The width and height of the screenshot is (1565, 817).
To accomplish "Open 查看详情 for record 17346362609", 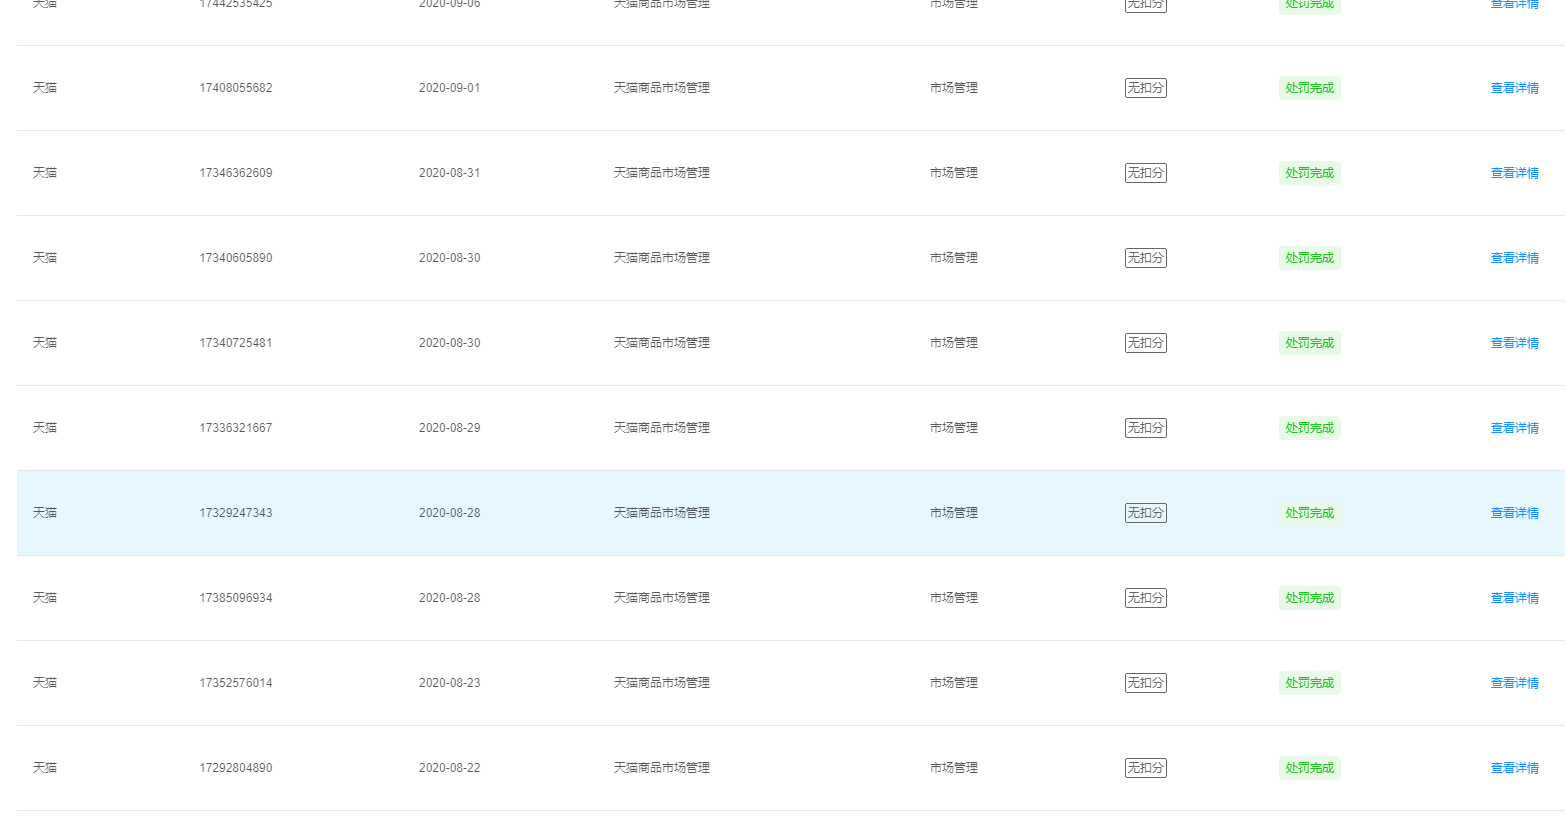I will [1514, 173].
